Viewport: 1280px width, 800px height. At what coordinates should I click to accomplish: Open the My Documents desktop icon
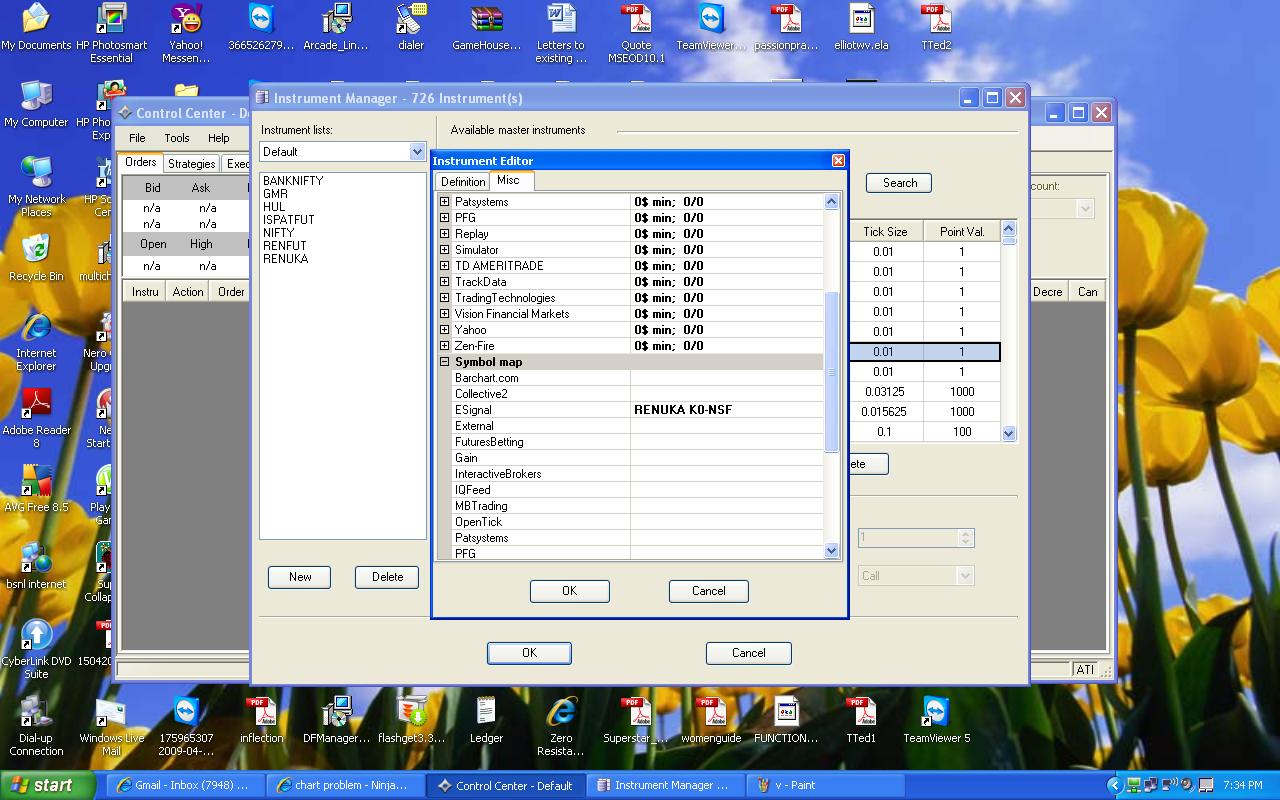pos(36,20)
